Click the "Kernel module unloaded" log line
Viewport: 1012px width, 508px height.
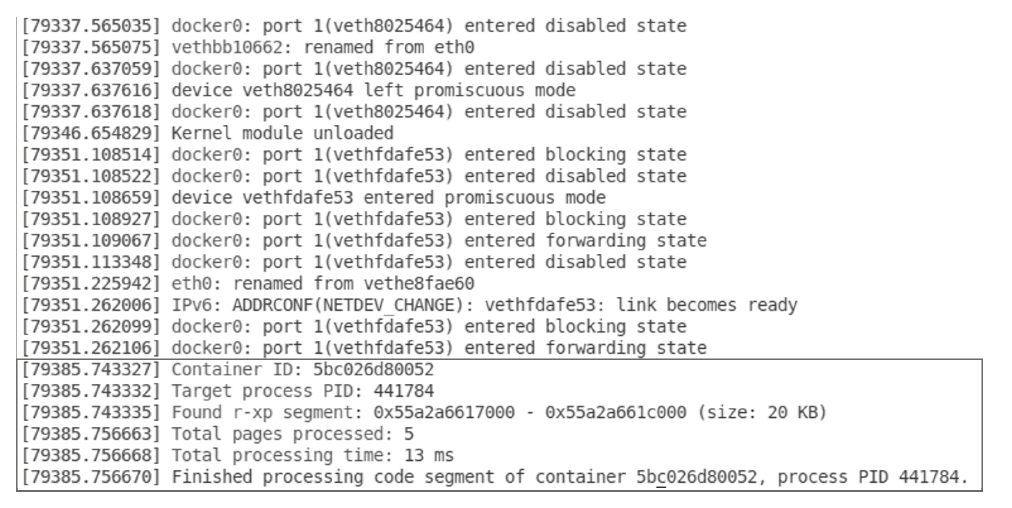pos(283,133)
